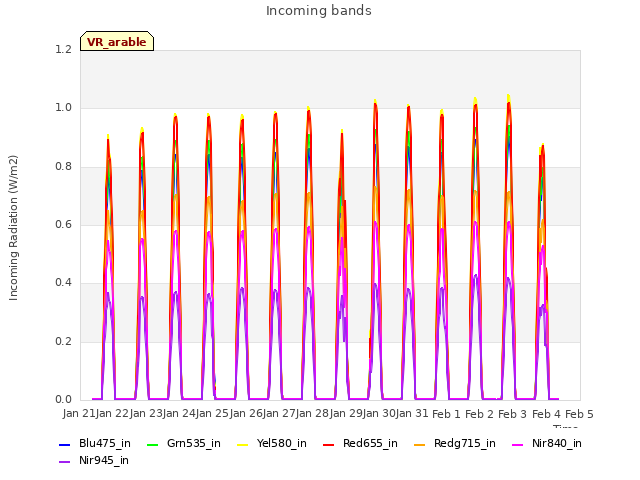Click the 1.2 y-axis tick label

tap(63, 49)
